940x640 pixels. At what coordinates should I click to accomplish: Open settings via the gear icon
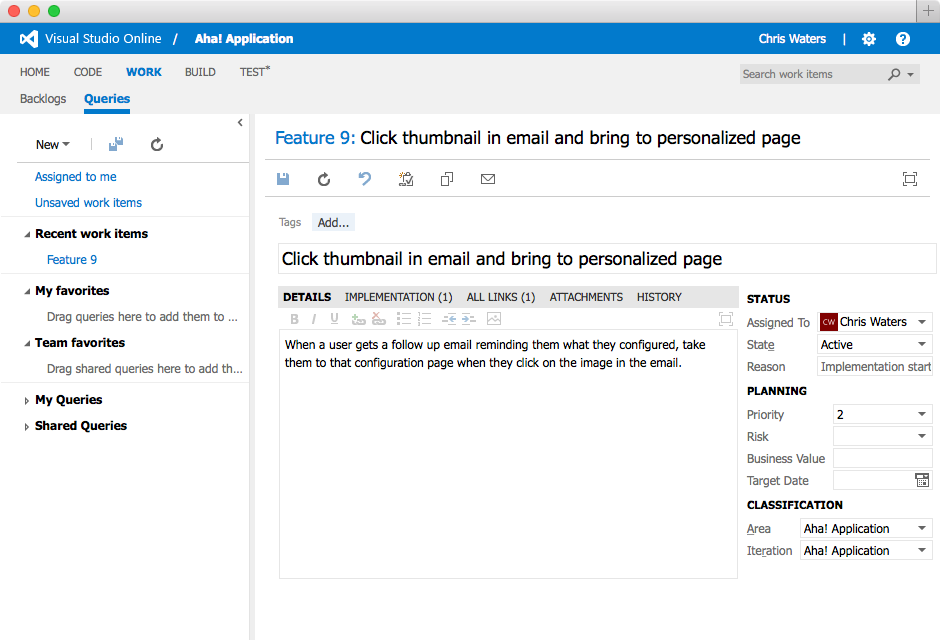coord(869,39)
